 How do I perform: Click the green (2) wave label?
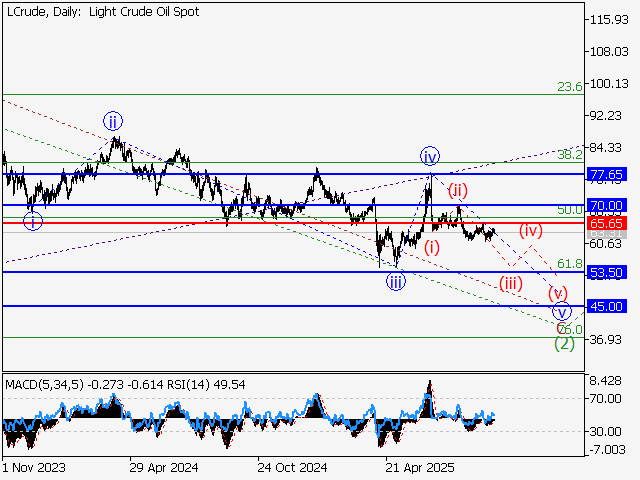564,343
